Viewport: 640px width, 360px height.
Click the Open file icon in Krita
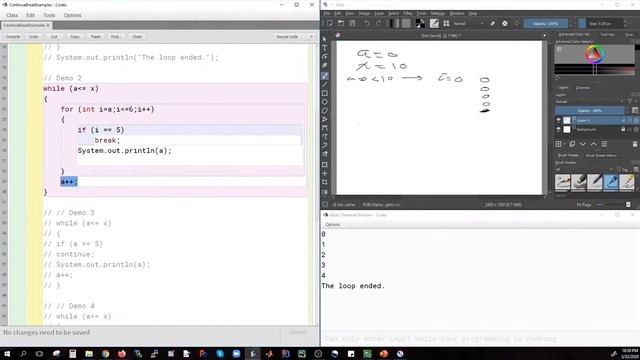(x=341, y=24)
